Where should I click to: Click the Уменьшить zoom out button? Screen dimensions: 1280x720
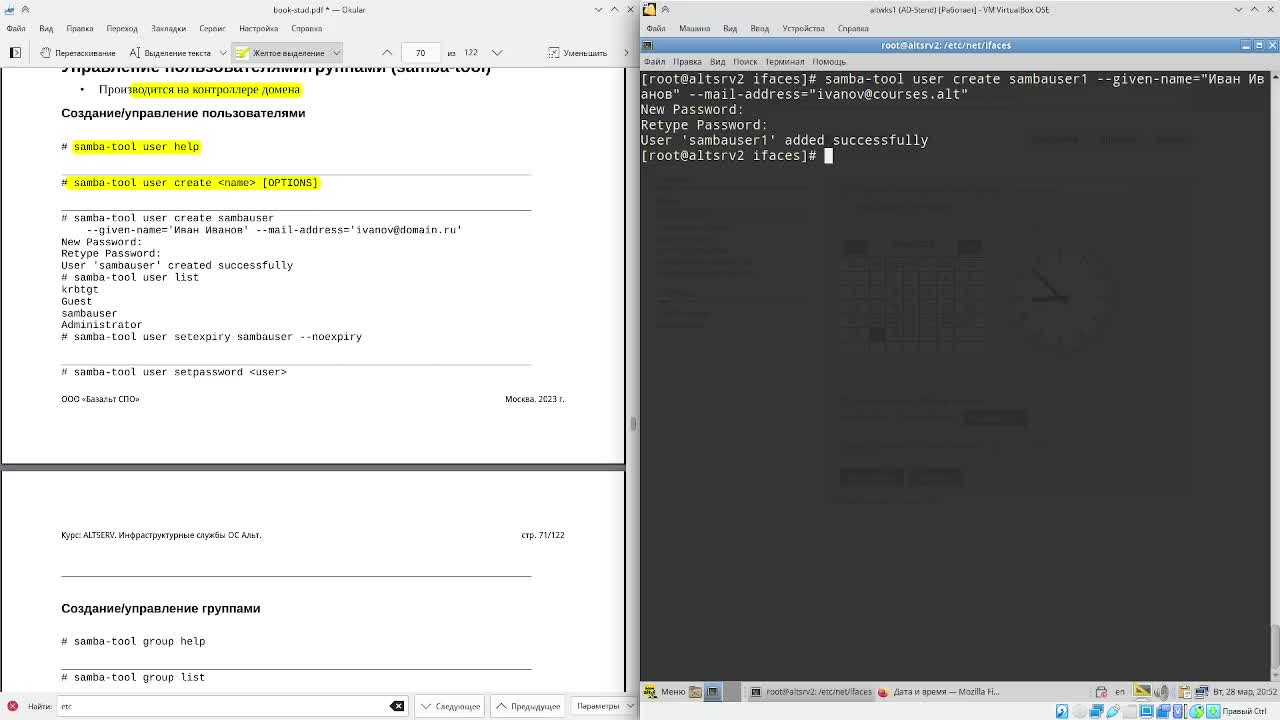pyautogui.click(x=578, y=52)
